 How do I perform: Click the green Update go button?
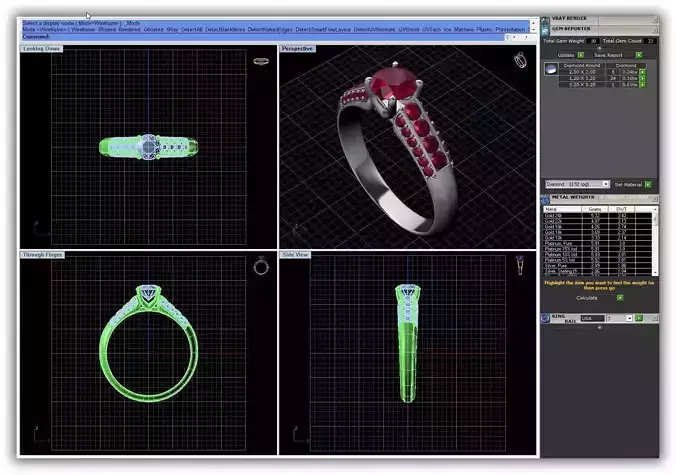pyautogui.click(x=581, y=55)
